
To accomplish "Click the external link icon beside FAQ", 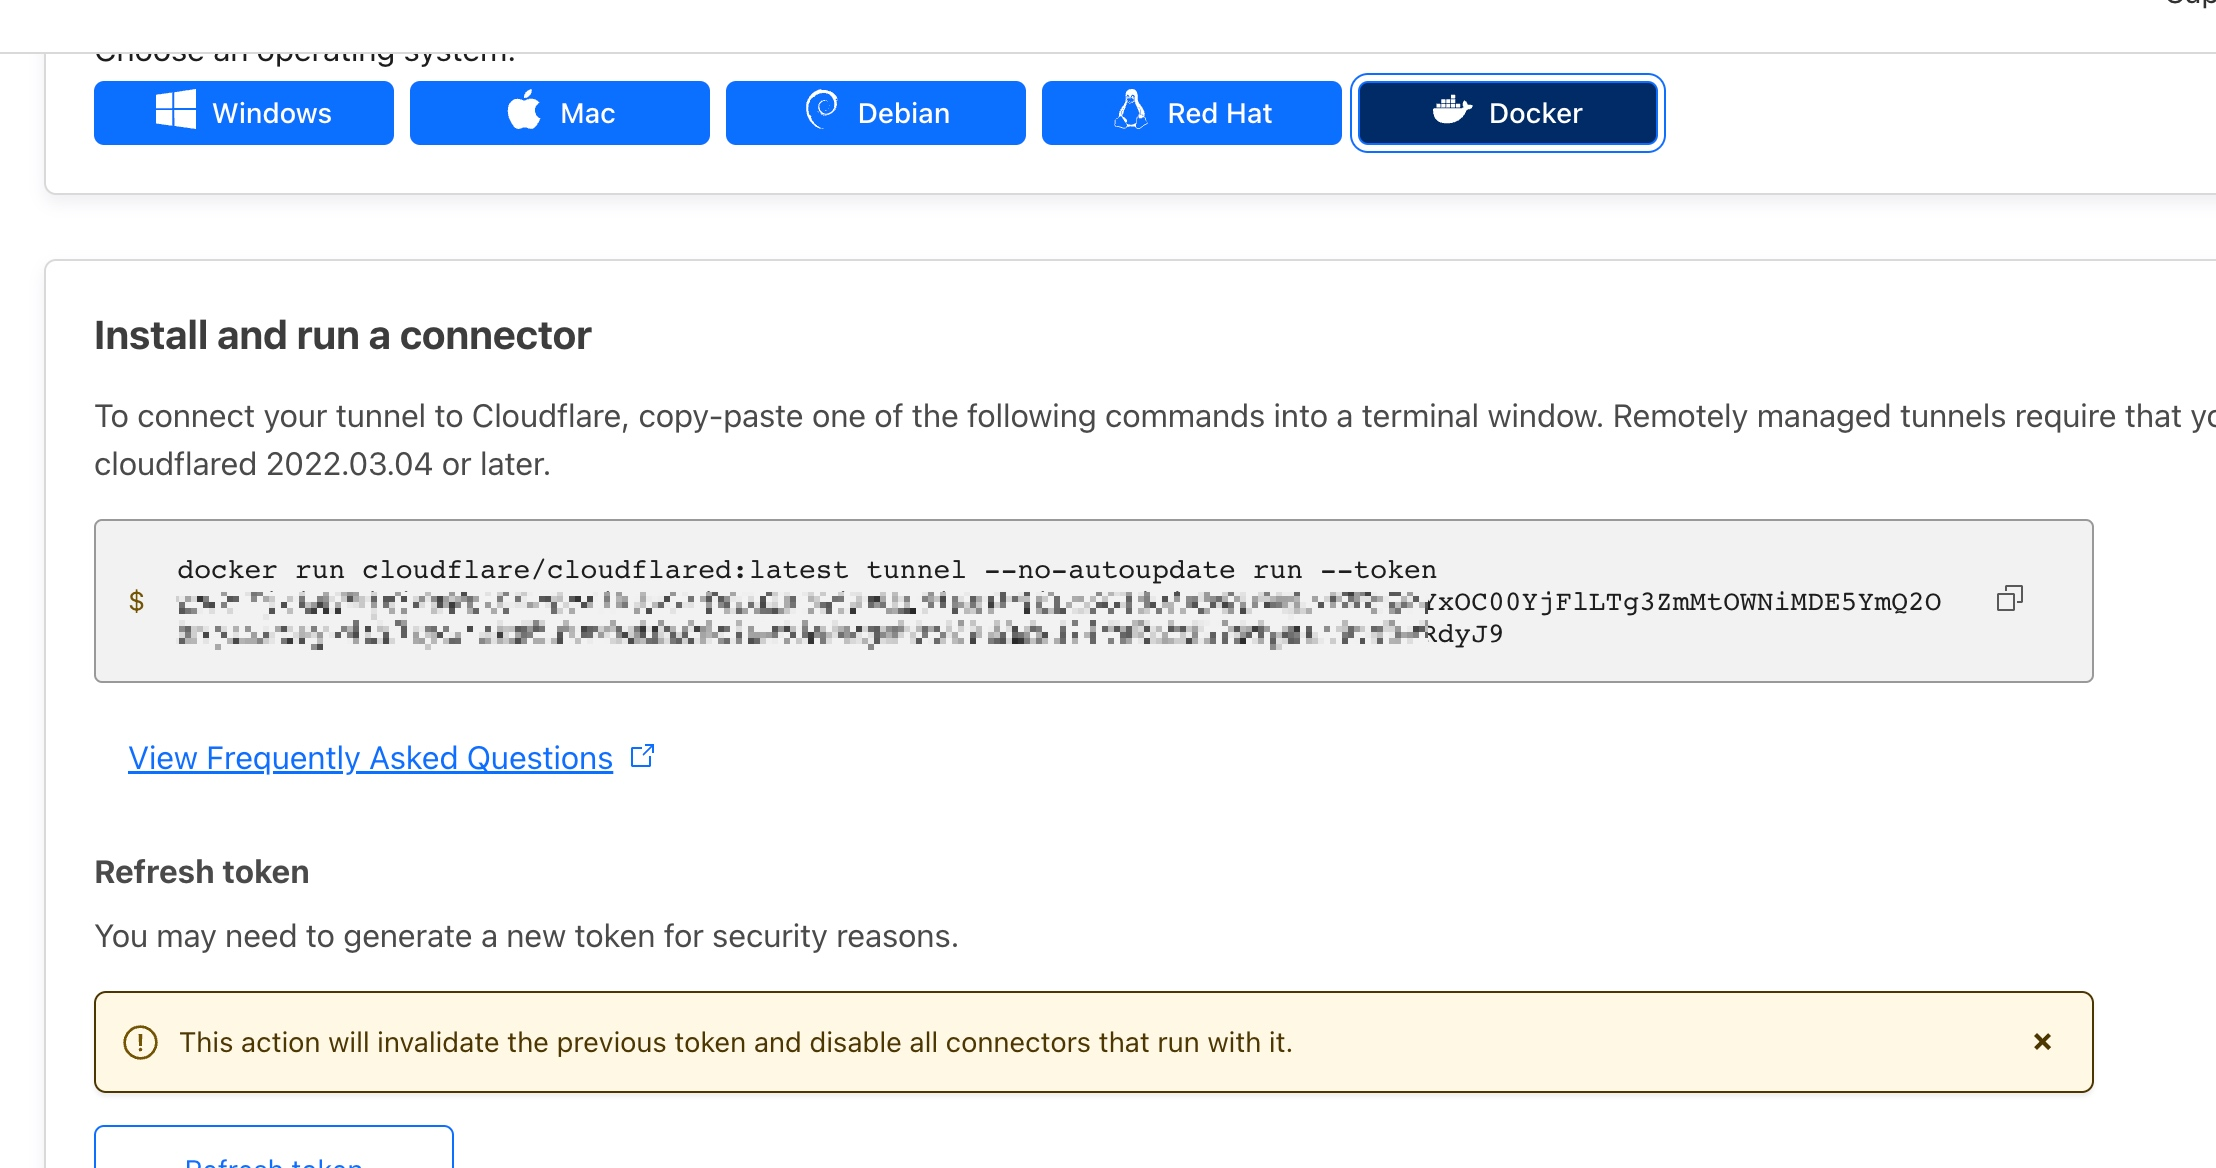I will coord(643,756).
